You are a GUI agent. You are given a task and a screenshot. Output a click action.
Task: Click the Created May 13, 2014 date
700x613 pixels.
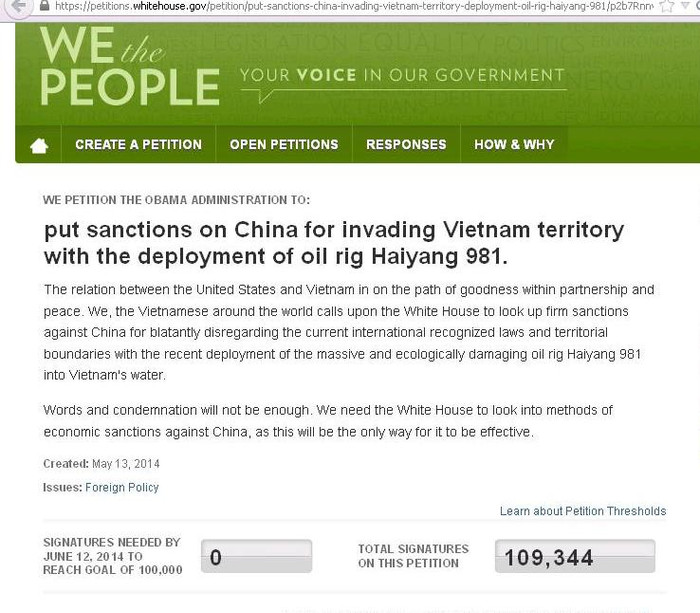[101, 464]
